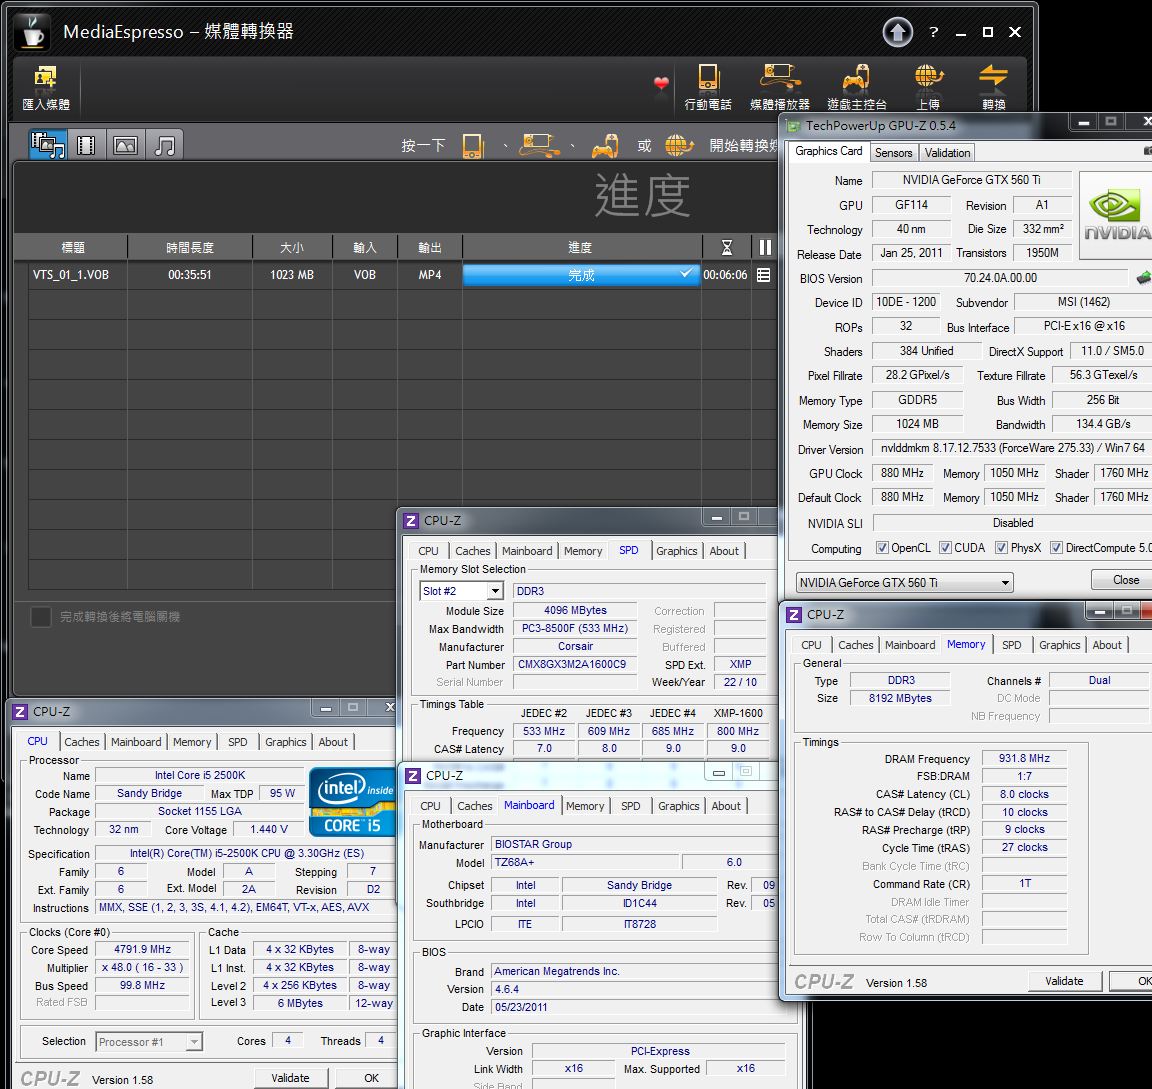Click the Intel Core i5 logo
This screenshot has width=1152, height=1089.
click(x=353, y=802)
